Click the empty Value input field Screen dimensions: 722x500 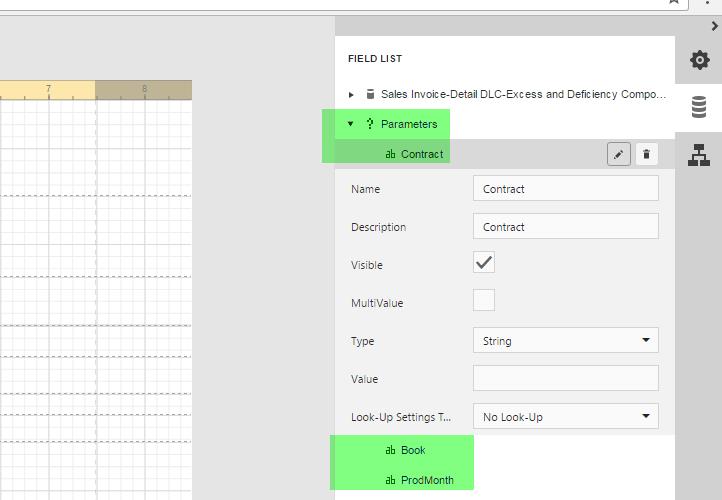pyautogui.click(x=565, y=379)
